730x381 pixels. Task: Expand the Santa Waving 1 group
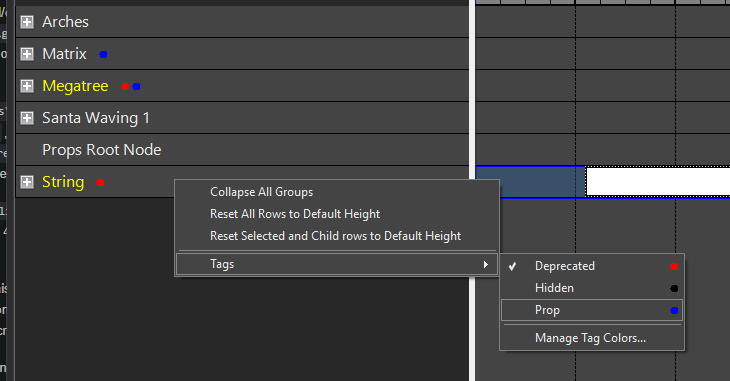(27, 118)
